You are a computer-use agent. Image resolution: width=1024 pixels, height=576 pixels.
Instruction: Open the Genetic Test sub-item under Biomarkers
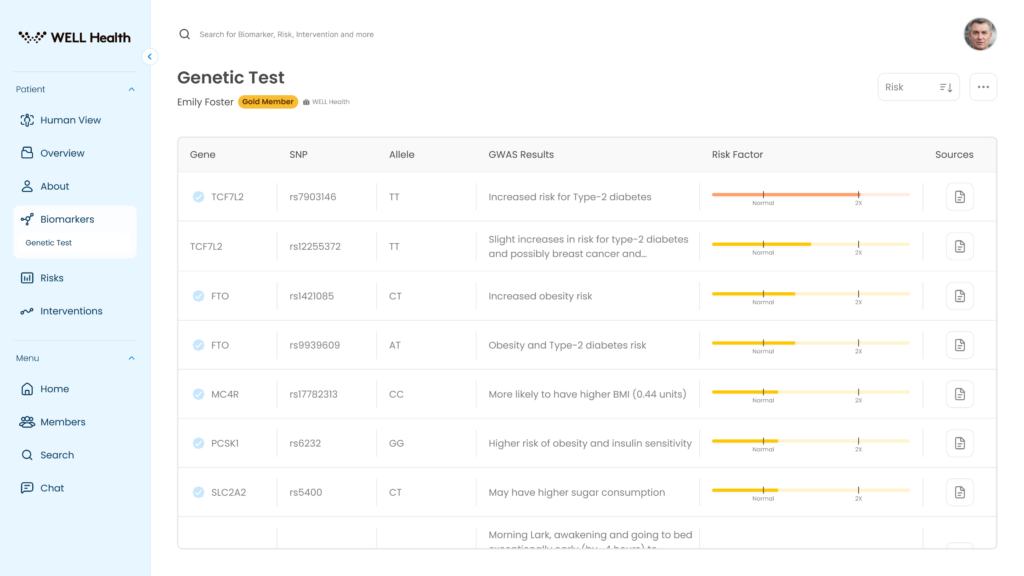tap(49, 243)
